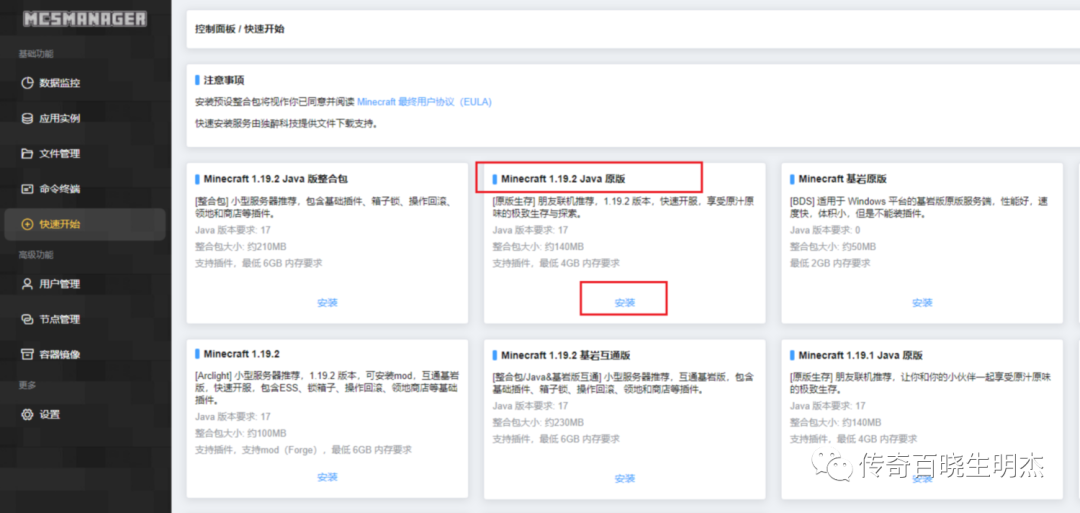The image size is (1080, 513).
Task: Install Minecraft 1.19.2 Java 版整合包
Action: (x=327, y=302)
